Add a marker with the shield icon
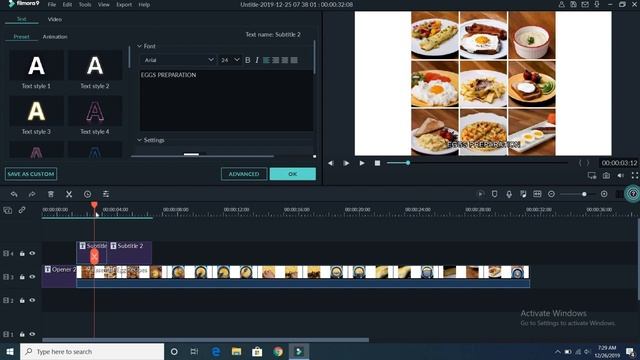Image resolution: width=640 pixels, height=360 pixels. click(494, 194)
